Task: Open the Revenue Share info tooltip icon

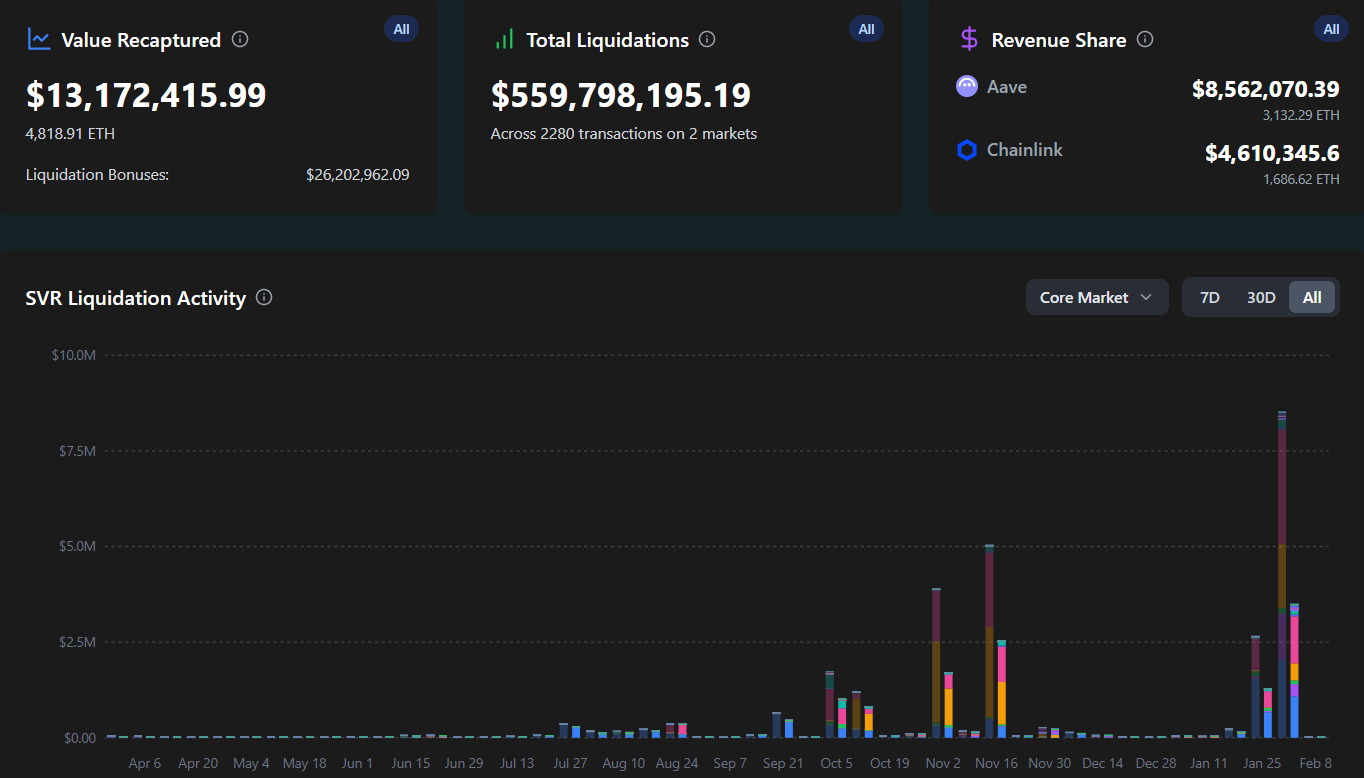Action: coord(1145,40)
